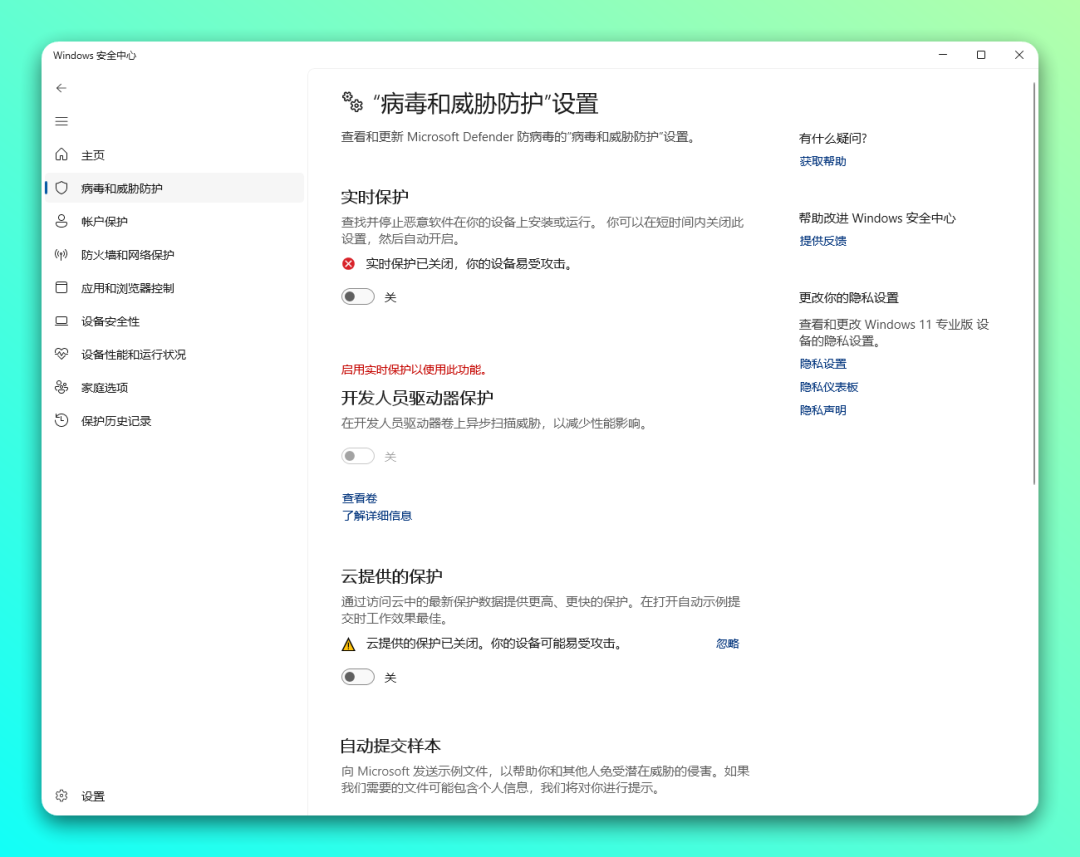Click the back arrow icon
This screenshot has width=1080, height=857.
point(61,88)
